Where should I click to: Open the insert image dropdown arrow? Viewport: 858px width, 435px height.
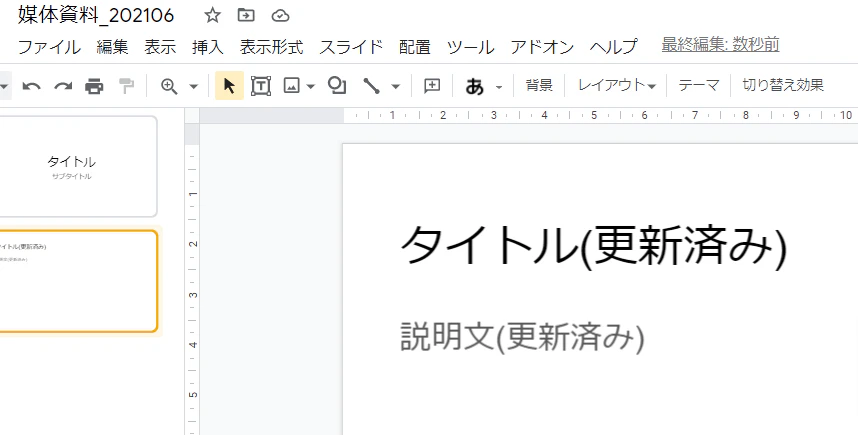pos(311,86)
